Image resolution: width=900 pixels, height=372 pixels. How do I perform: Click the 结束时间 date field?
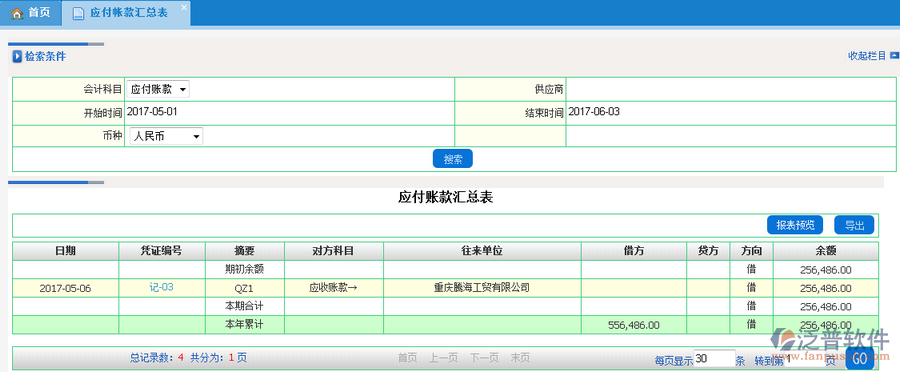pos(730,113)
